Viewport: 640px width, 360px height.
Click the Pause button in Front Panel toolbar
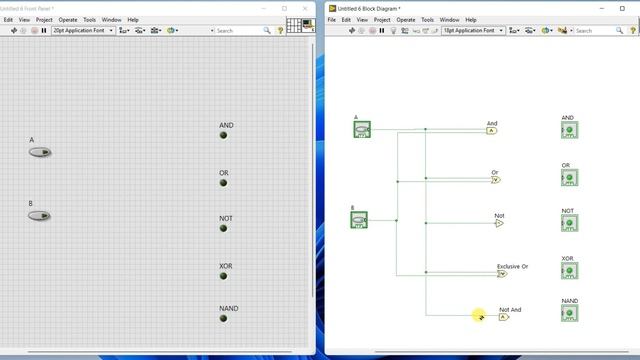[44, 30]
